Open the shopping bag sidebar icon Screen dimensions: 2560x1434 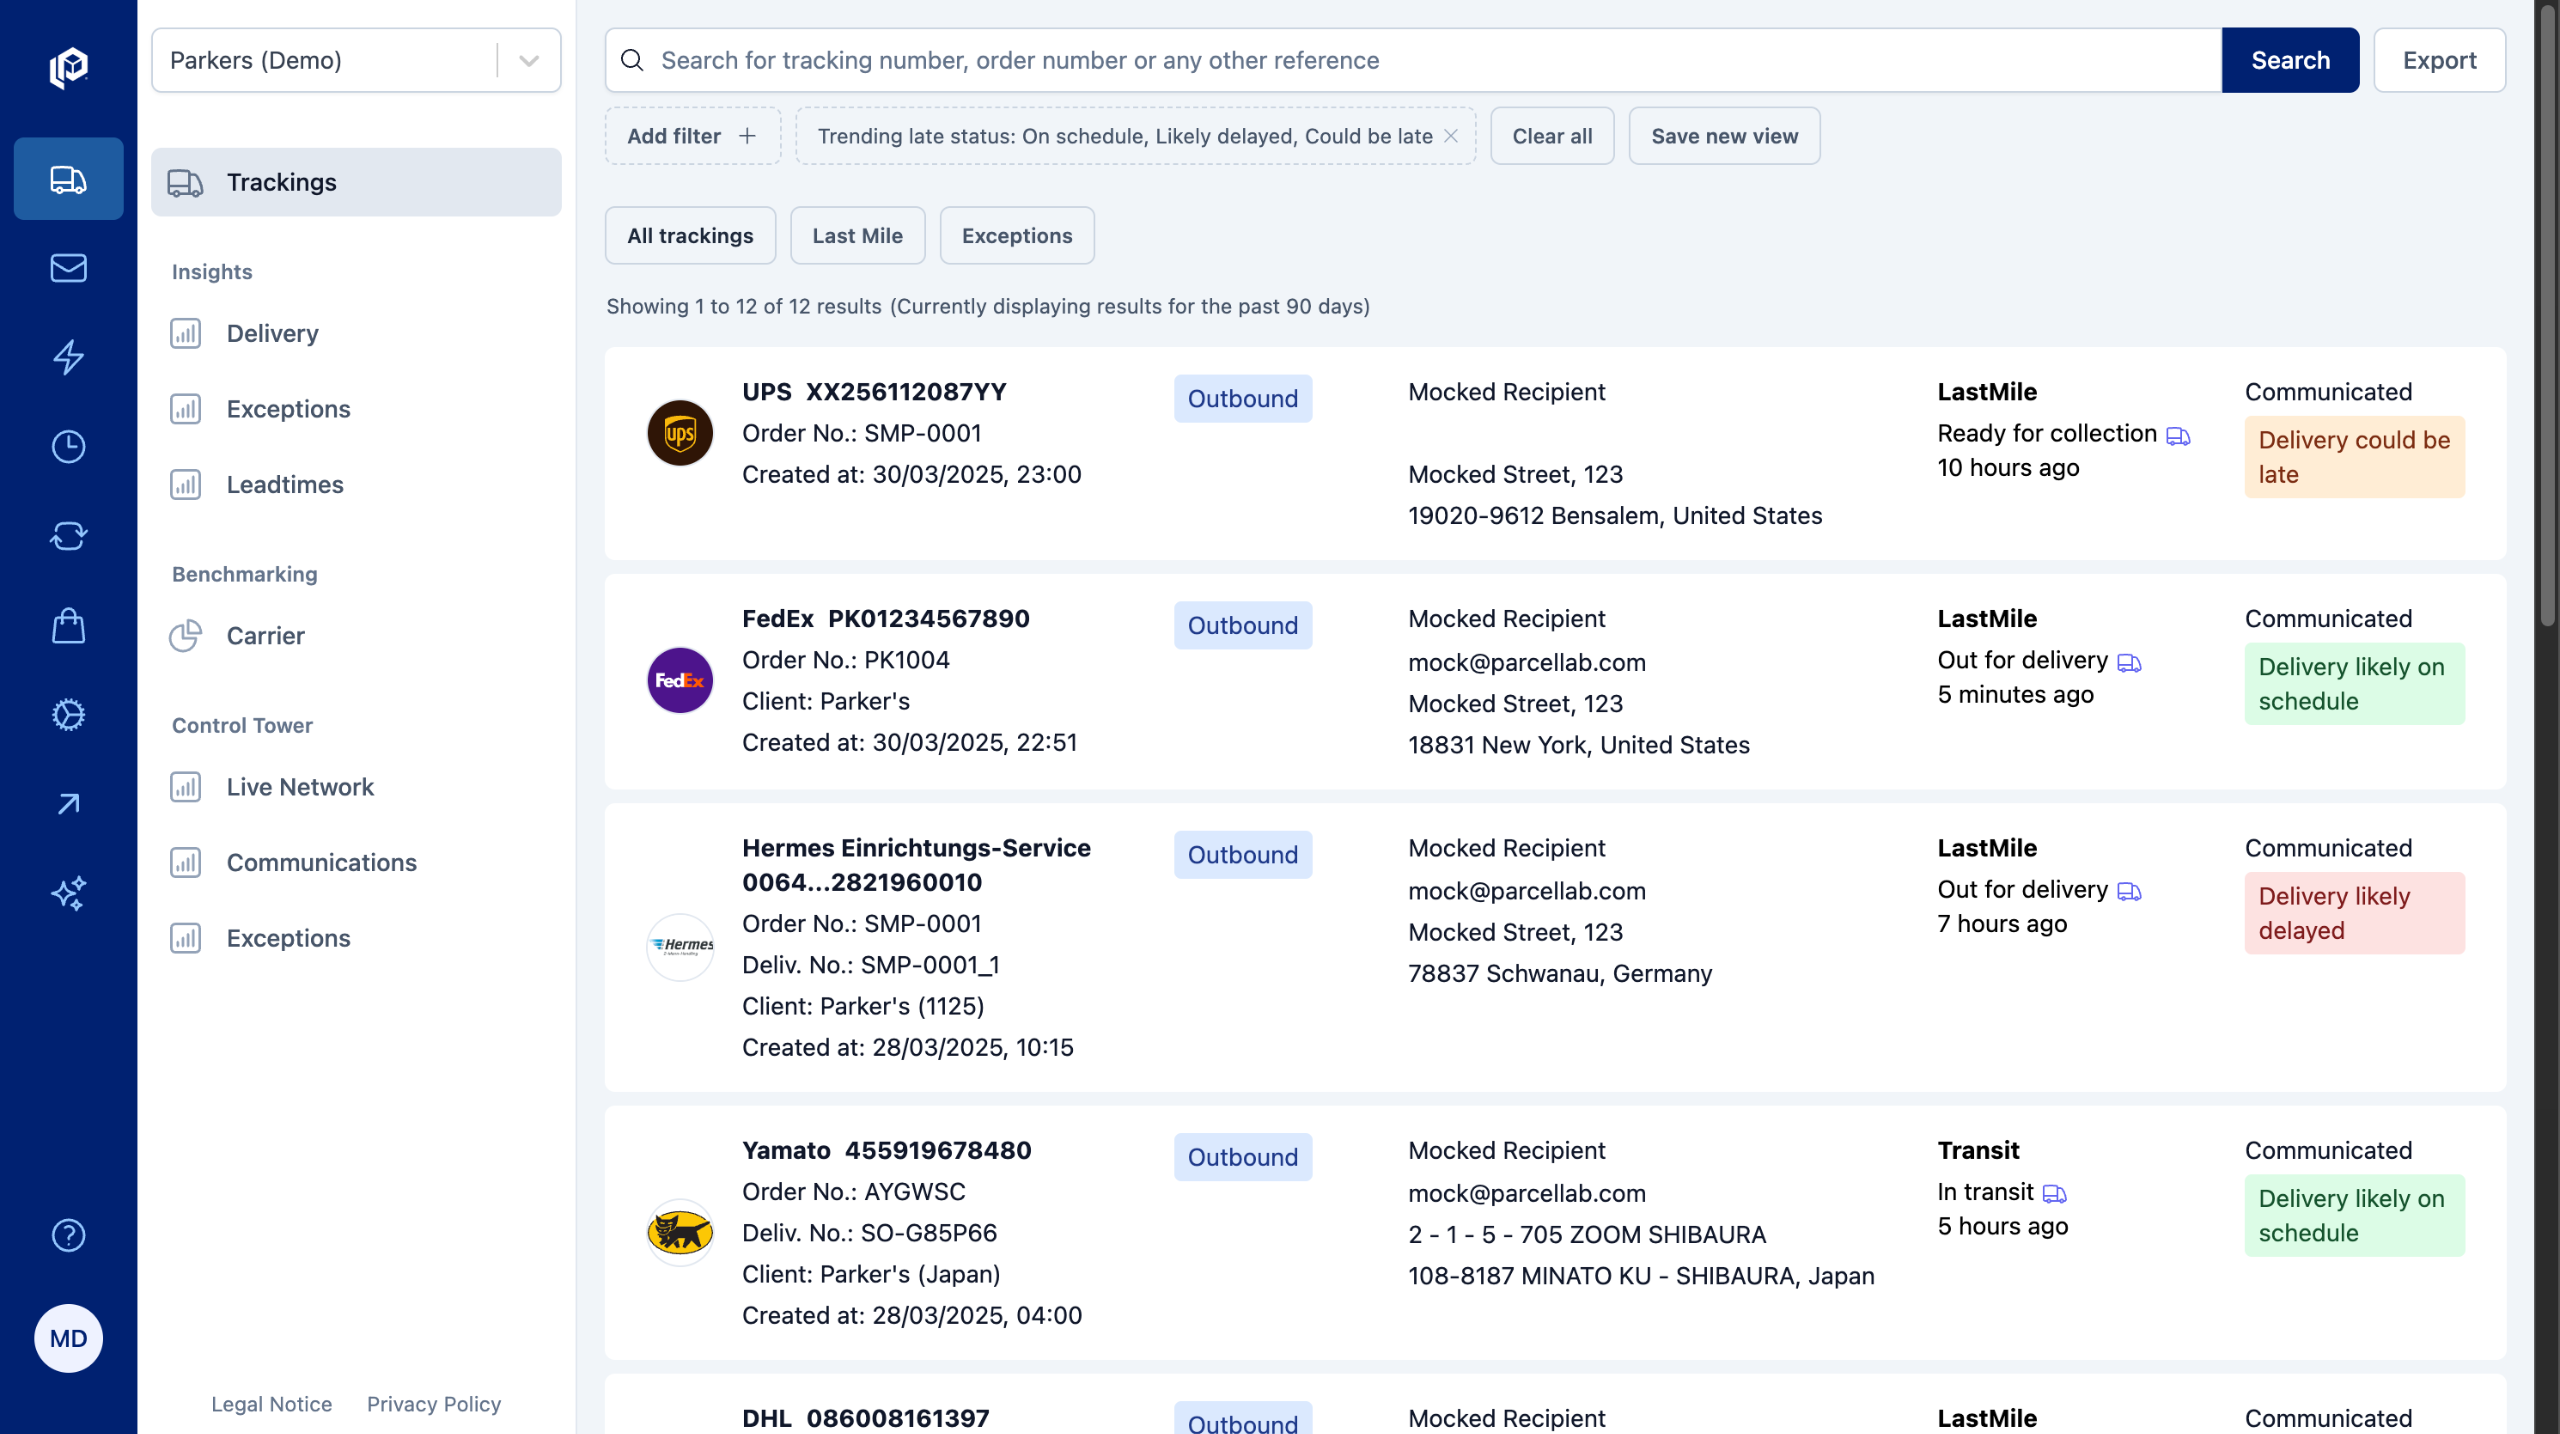pos(68,626)
